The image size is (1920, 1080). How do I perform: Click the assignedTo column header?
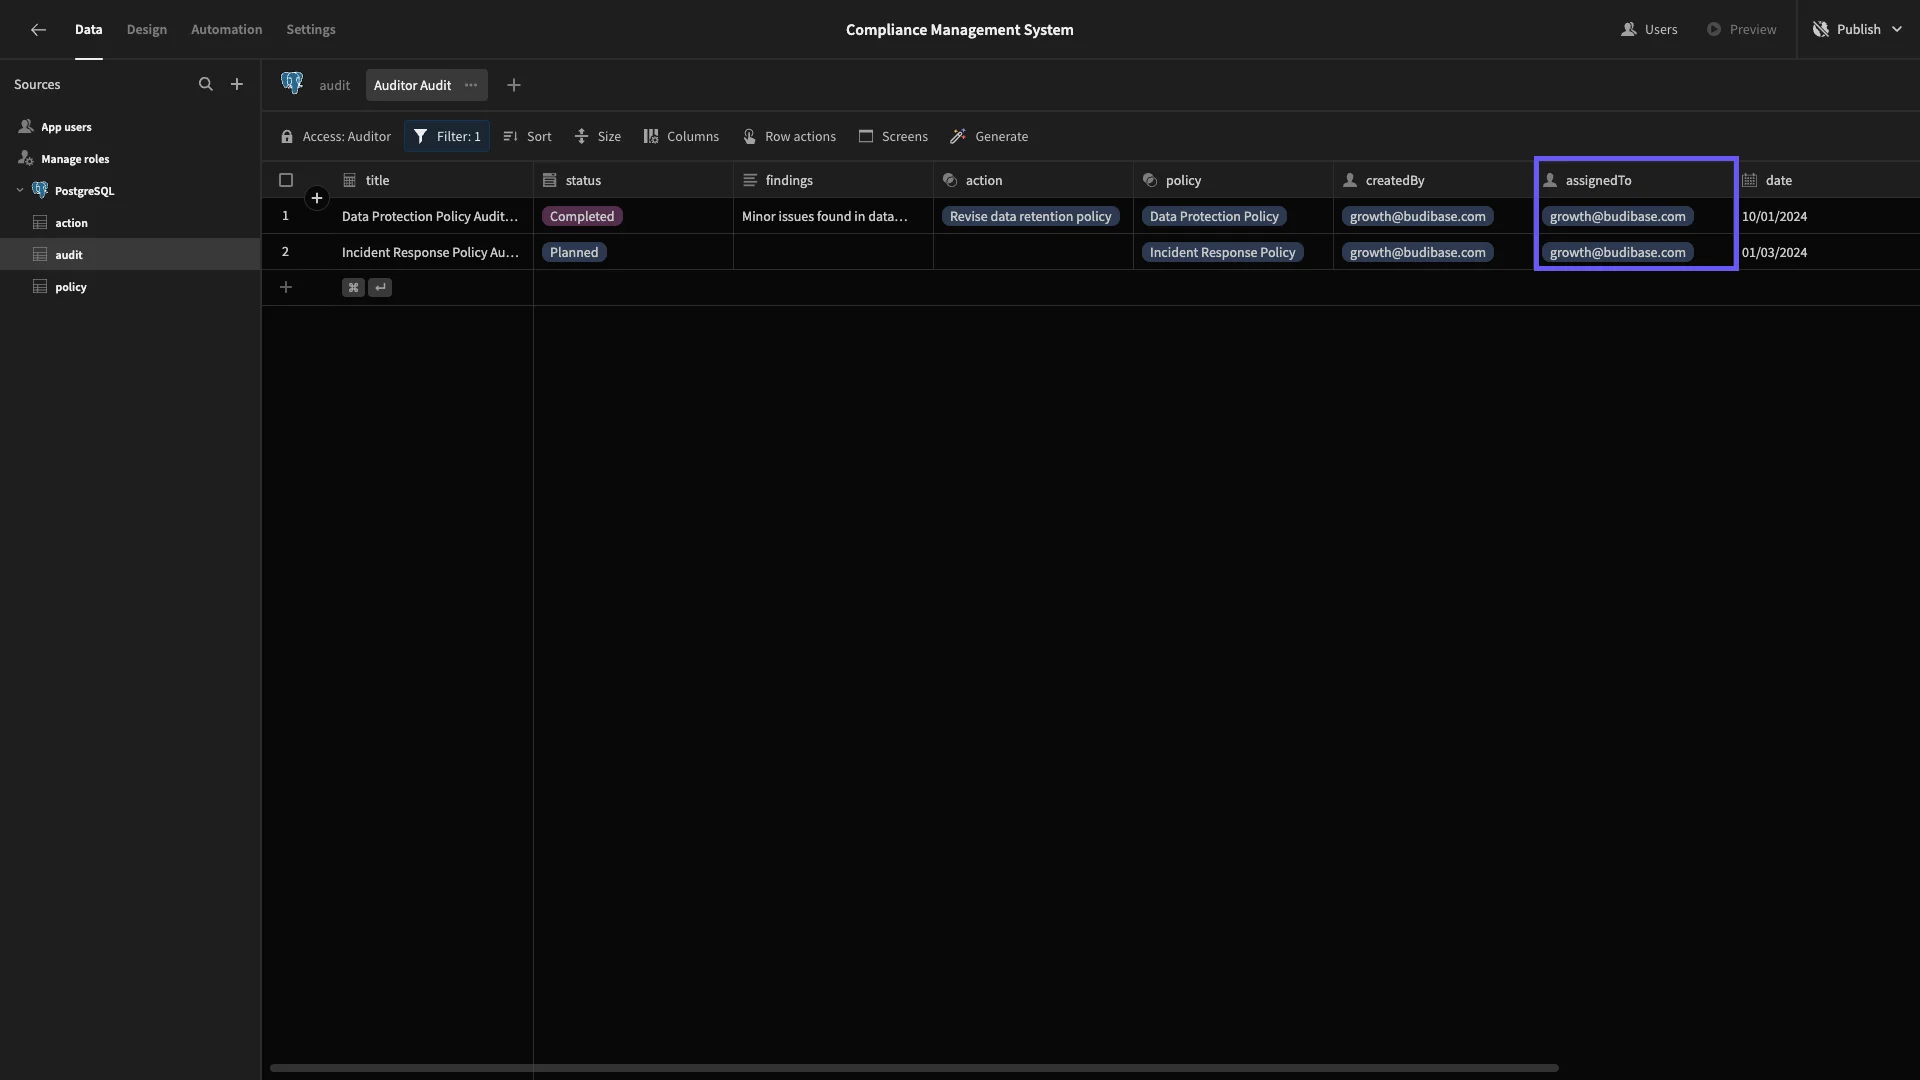[1634, 181]
